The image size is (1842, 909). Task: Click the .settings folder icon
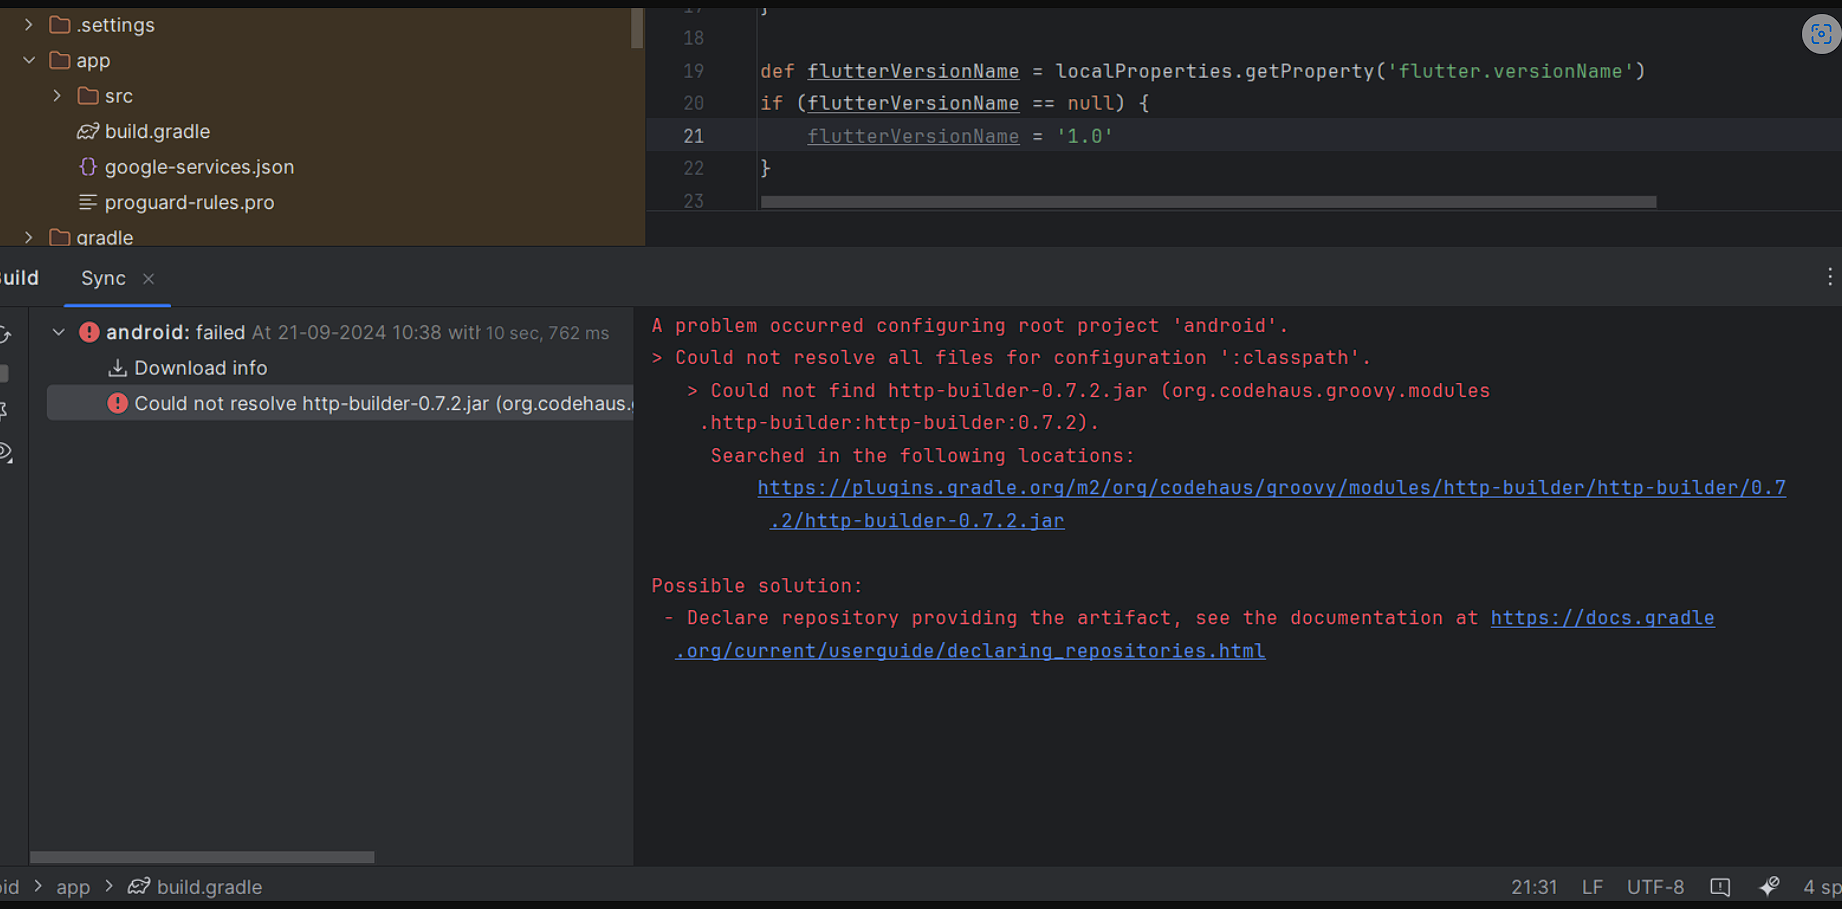60,25
